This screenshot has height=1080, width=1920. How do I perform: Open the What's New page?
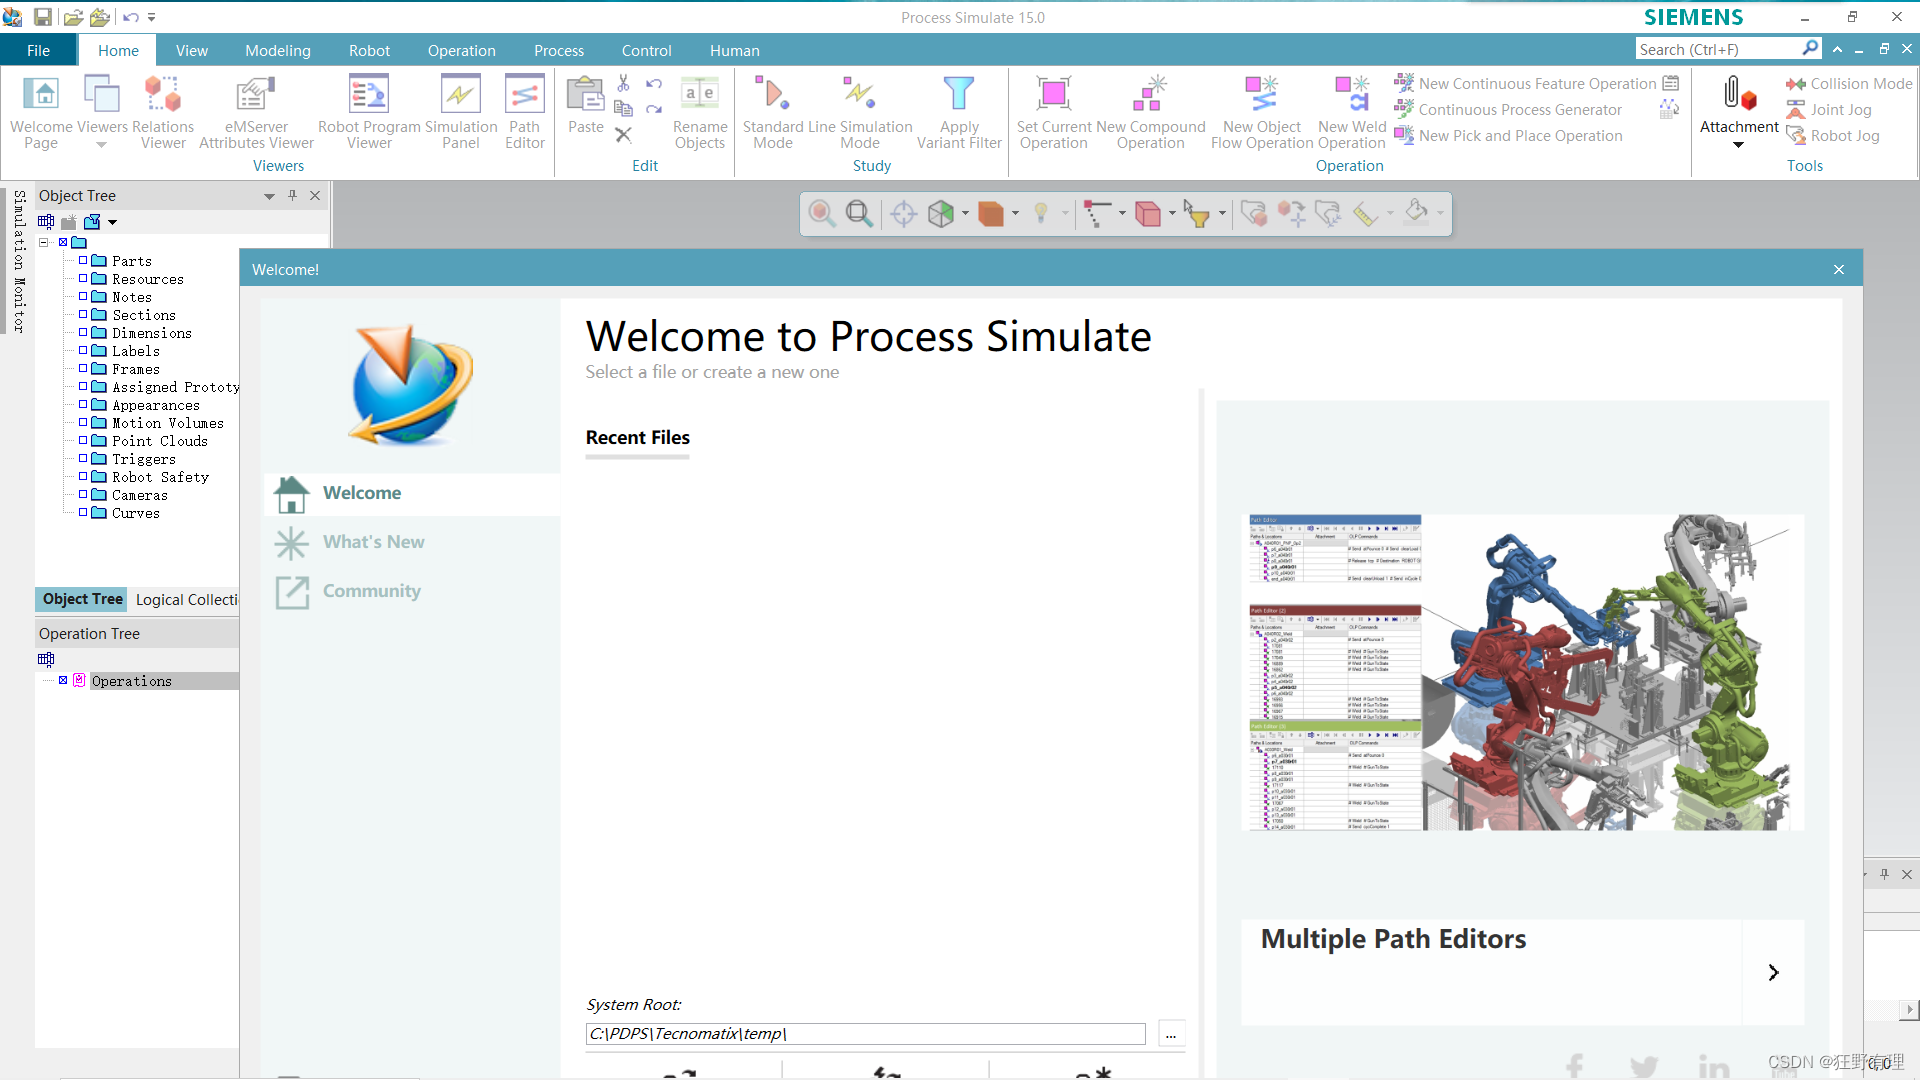point(373,542)
